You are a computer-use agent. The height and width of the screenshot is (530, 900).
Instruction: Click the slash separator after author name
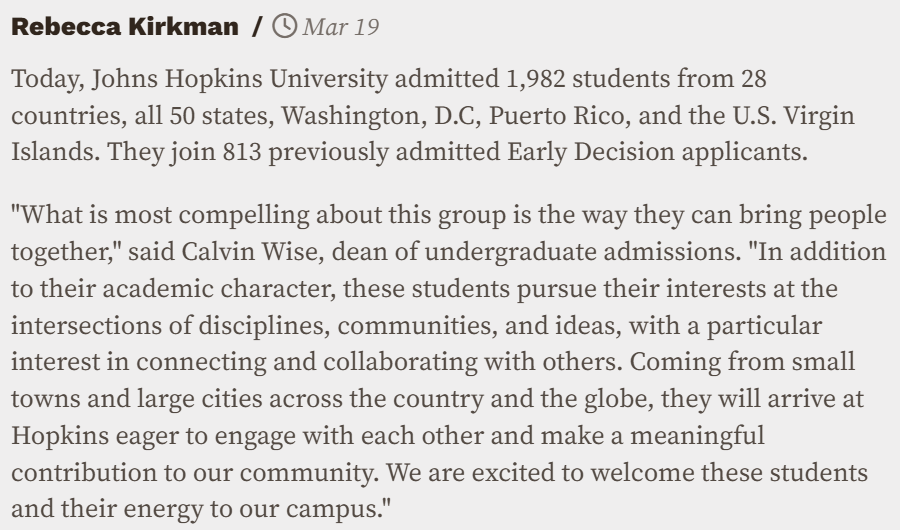coord(258,28)
